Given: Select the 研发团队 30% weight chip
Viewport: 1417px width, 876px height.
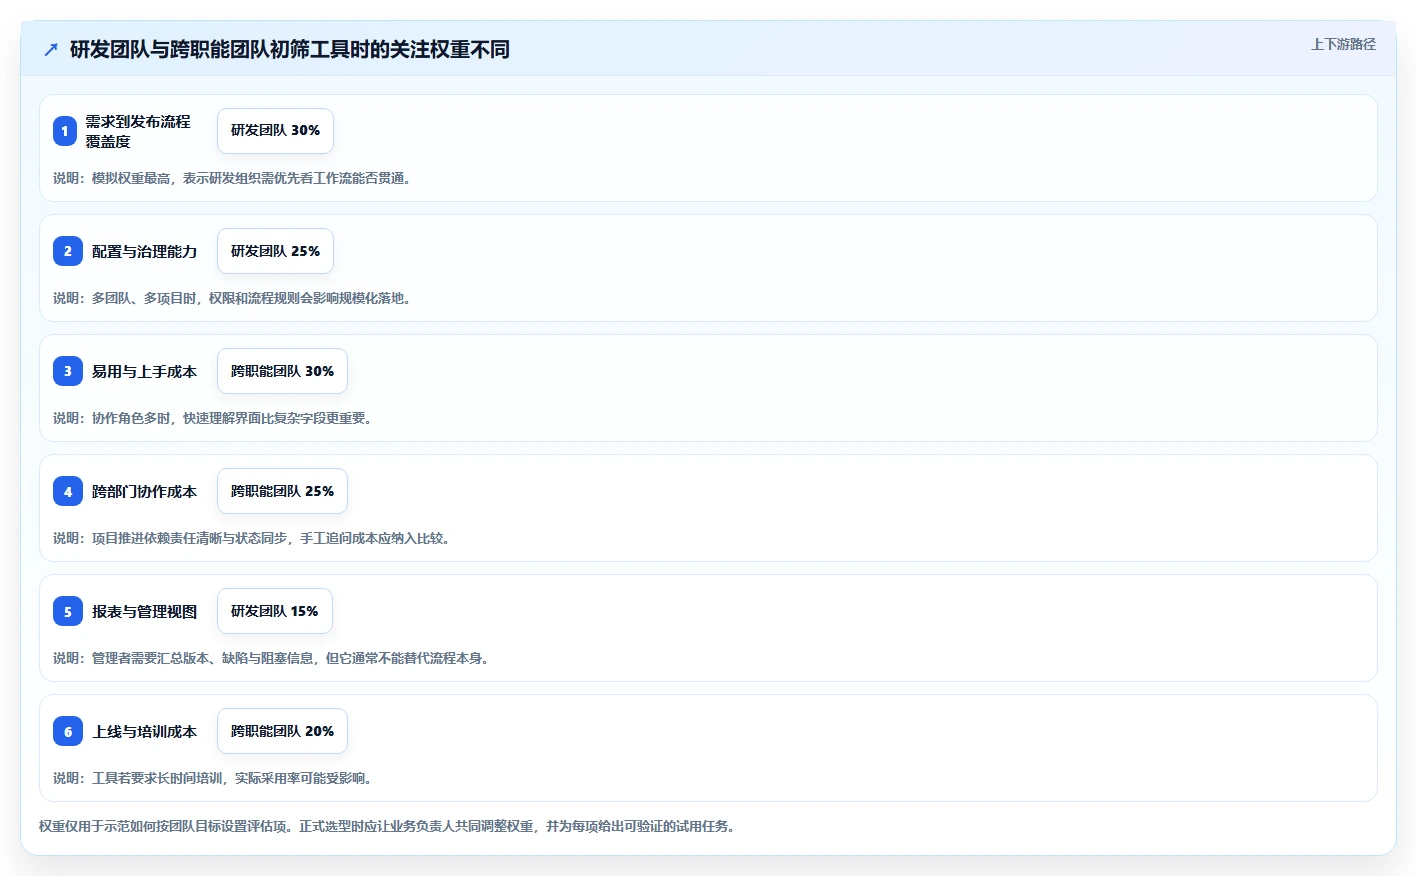Looking at the screenshot, I should 275,131.
